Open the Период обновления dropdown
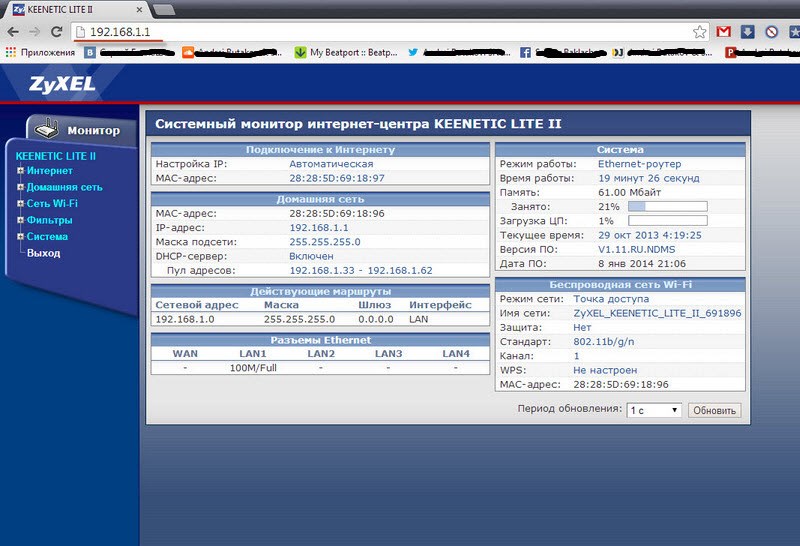800x546 pixels. pyautogui.click(x=654, y=410)
